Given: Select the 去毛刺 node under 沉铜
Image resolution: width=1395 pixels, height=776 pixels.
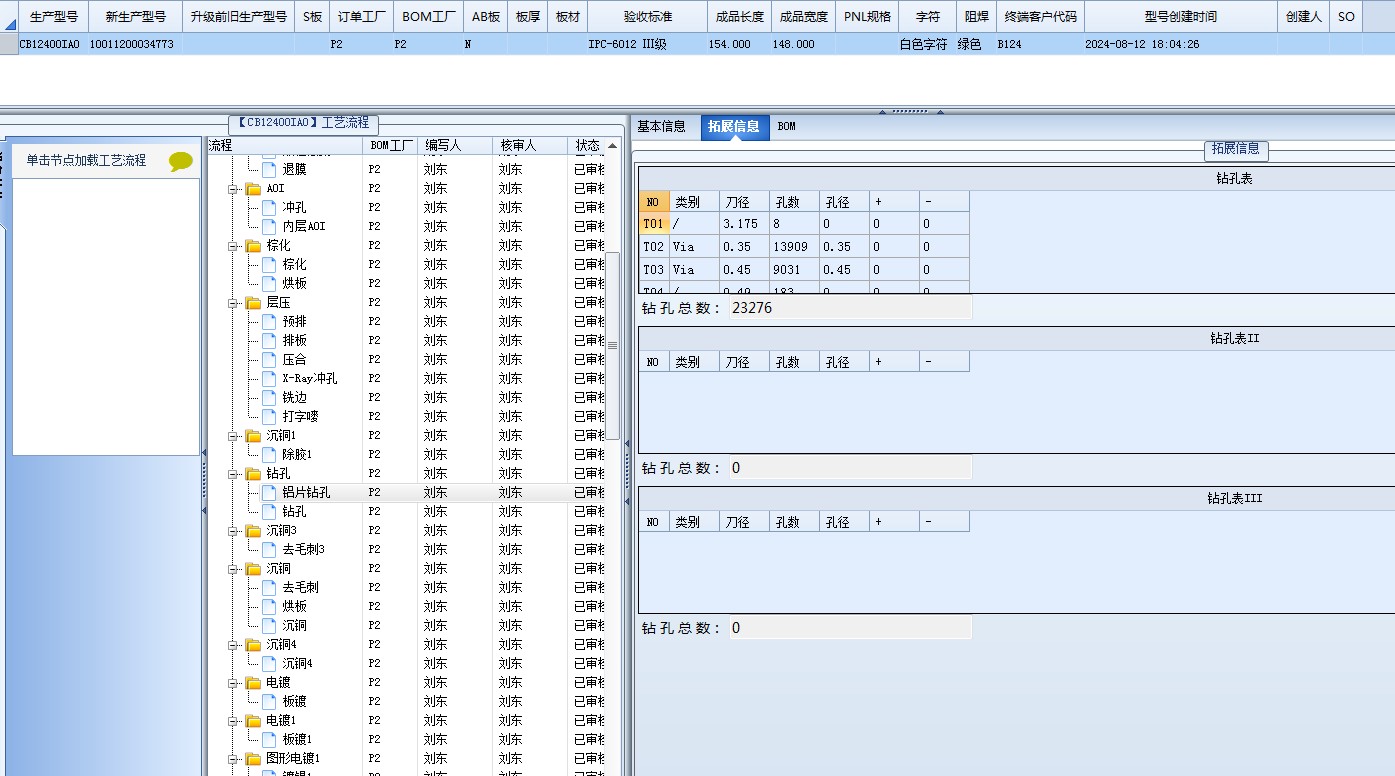Looking at the screenshot, I should 300,588.
